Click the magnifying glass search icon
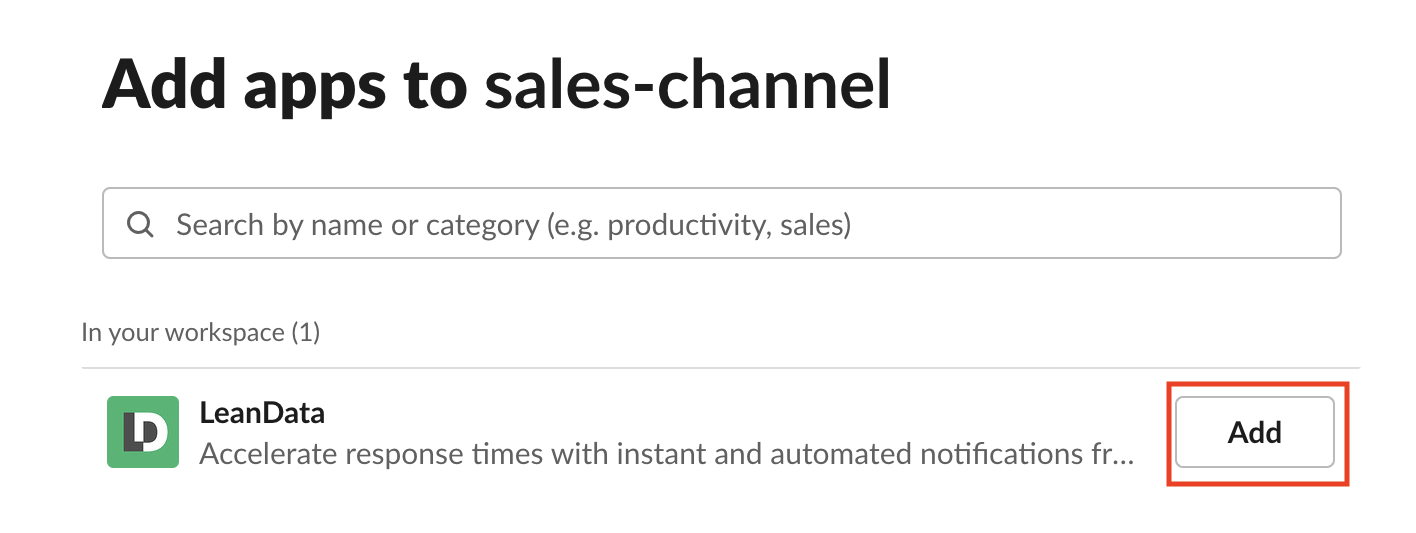 (x=140, y=224)
